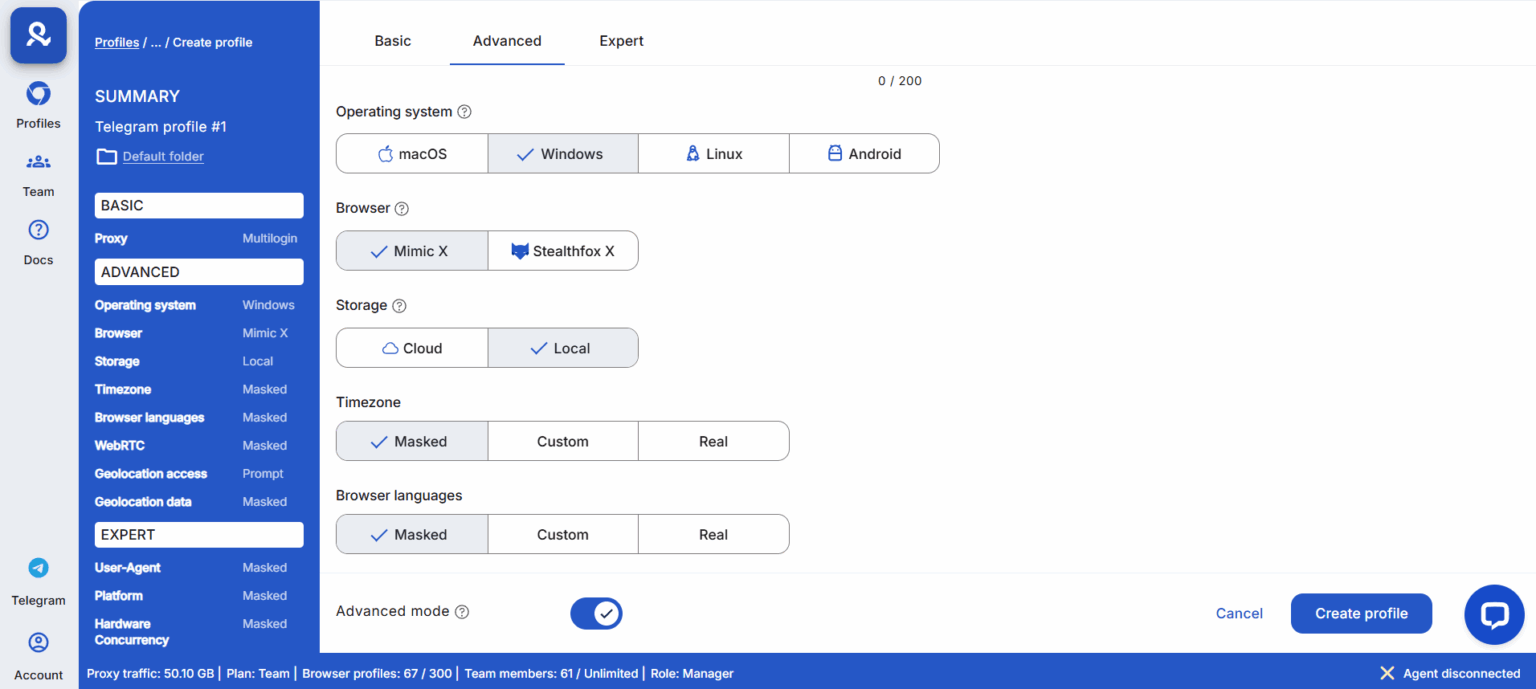Set Timezone to Custom

pyautogui.click(x=563, y=441)
